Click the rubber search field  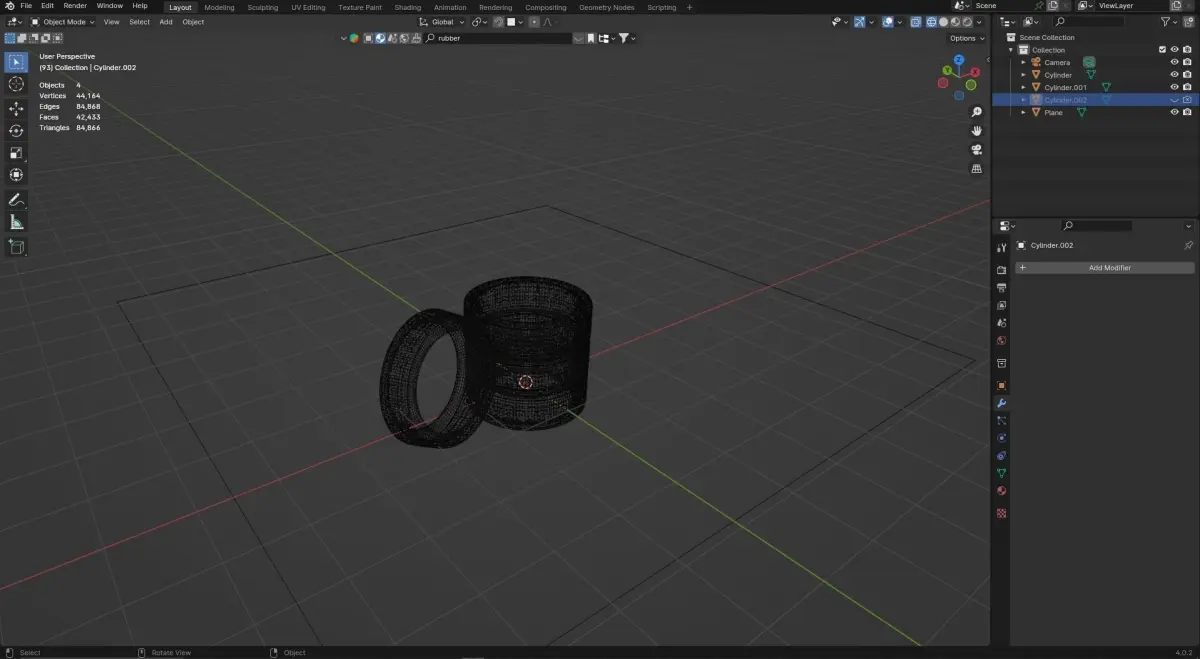pyautogui.click(x=499, y=38)
